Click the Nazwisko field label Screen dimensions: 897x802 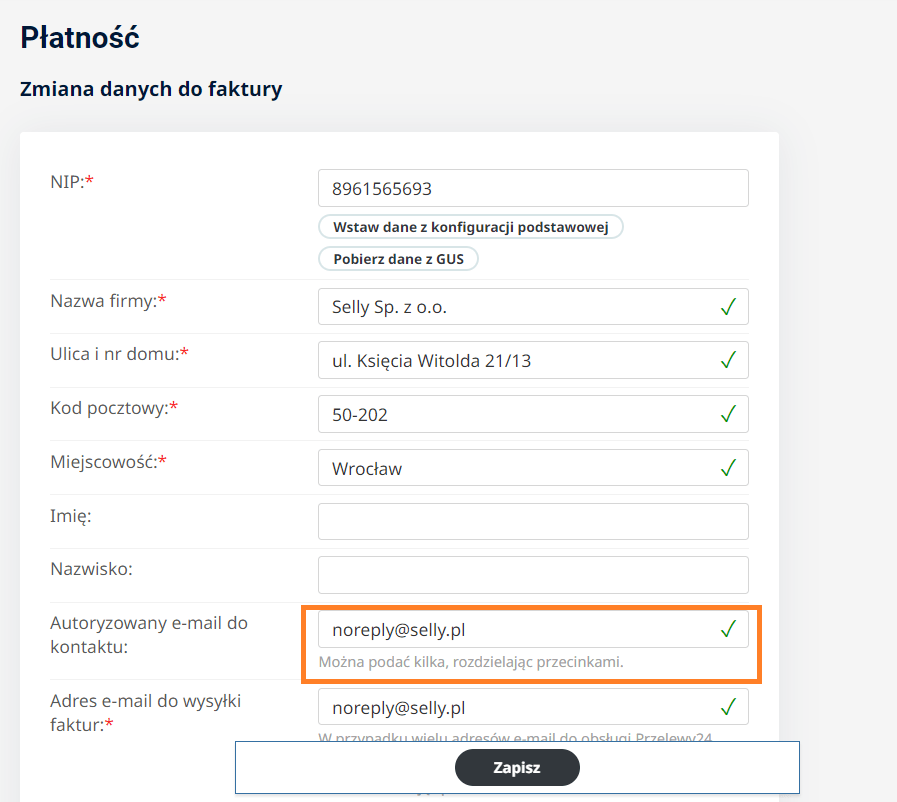[91, 569]
